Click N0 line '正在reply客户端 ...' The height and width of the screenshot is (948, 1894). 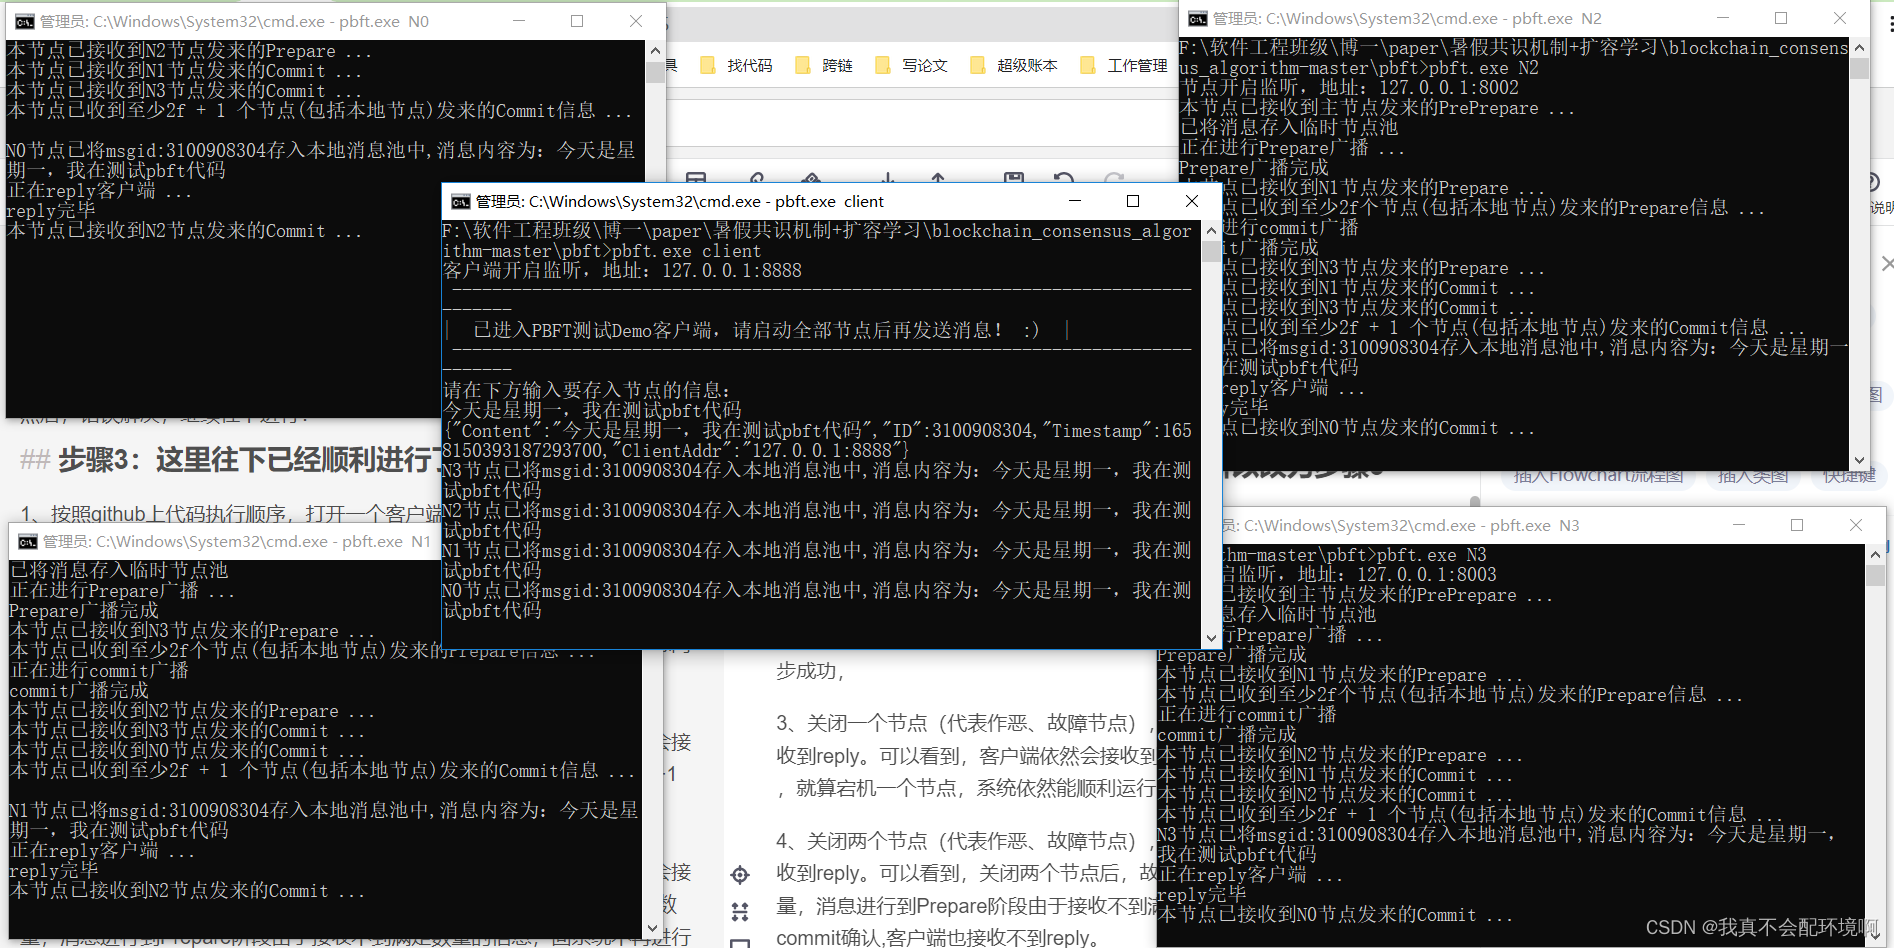99,191
